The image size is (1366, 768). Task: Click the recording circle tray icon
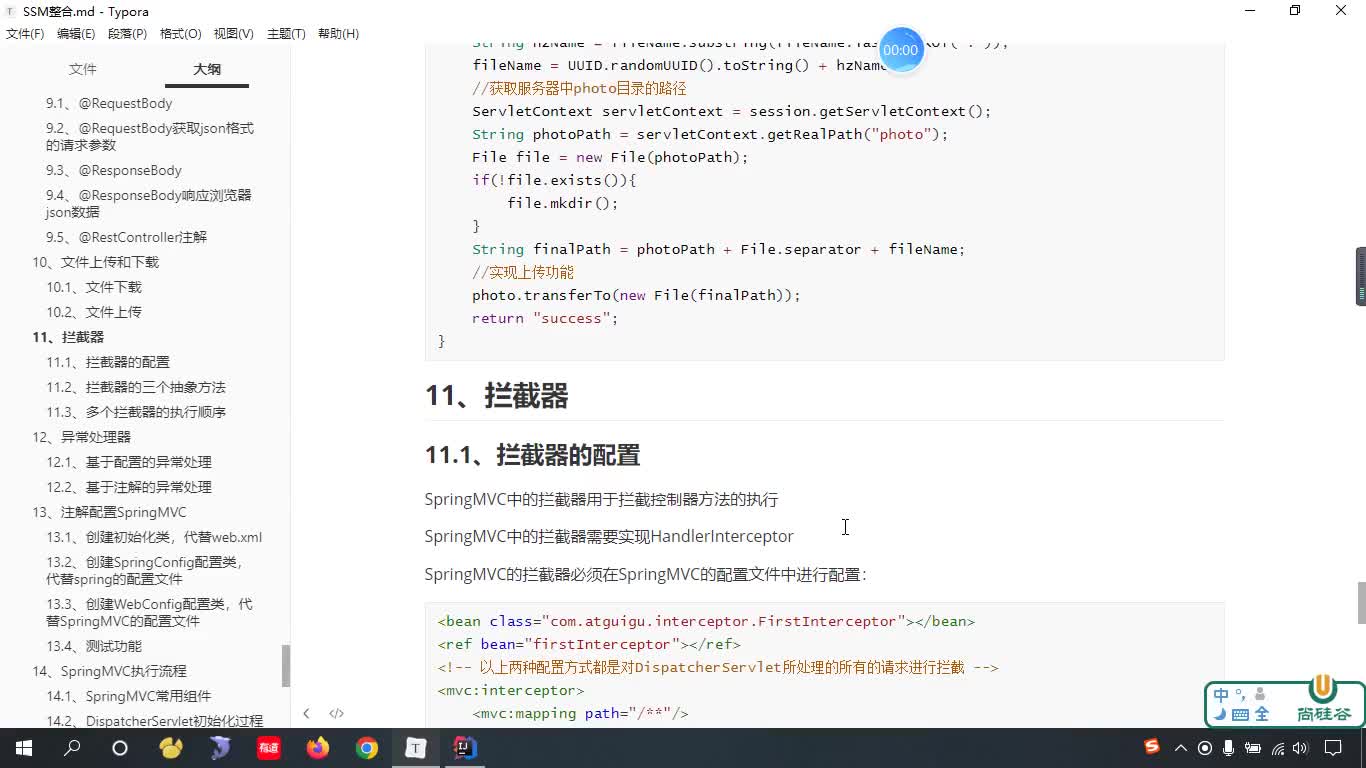coord(1205,748)
